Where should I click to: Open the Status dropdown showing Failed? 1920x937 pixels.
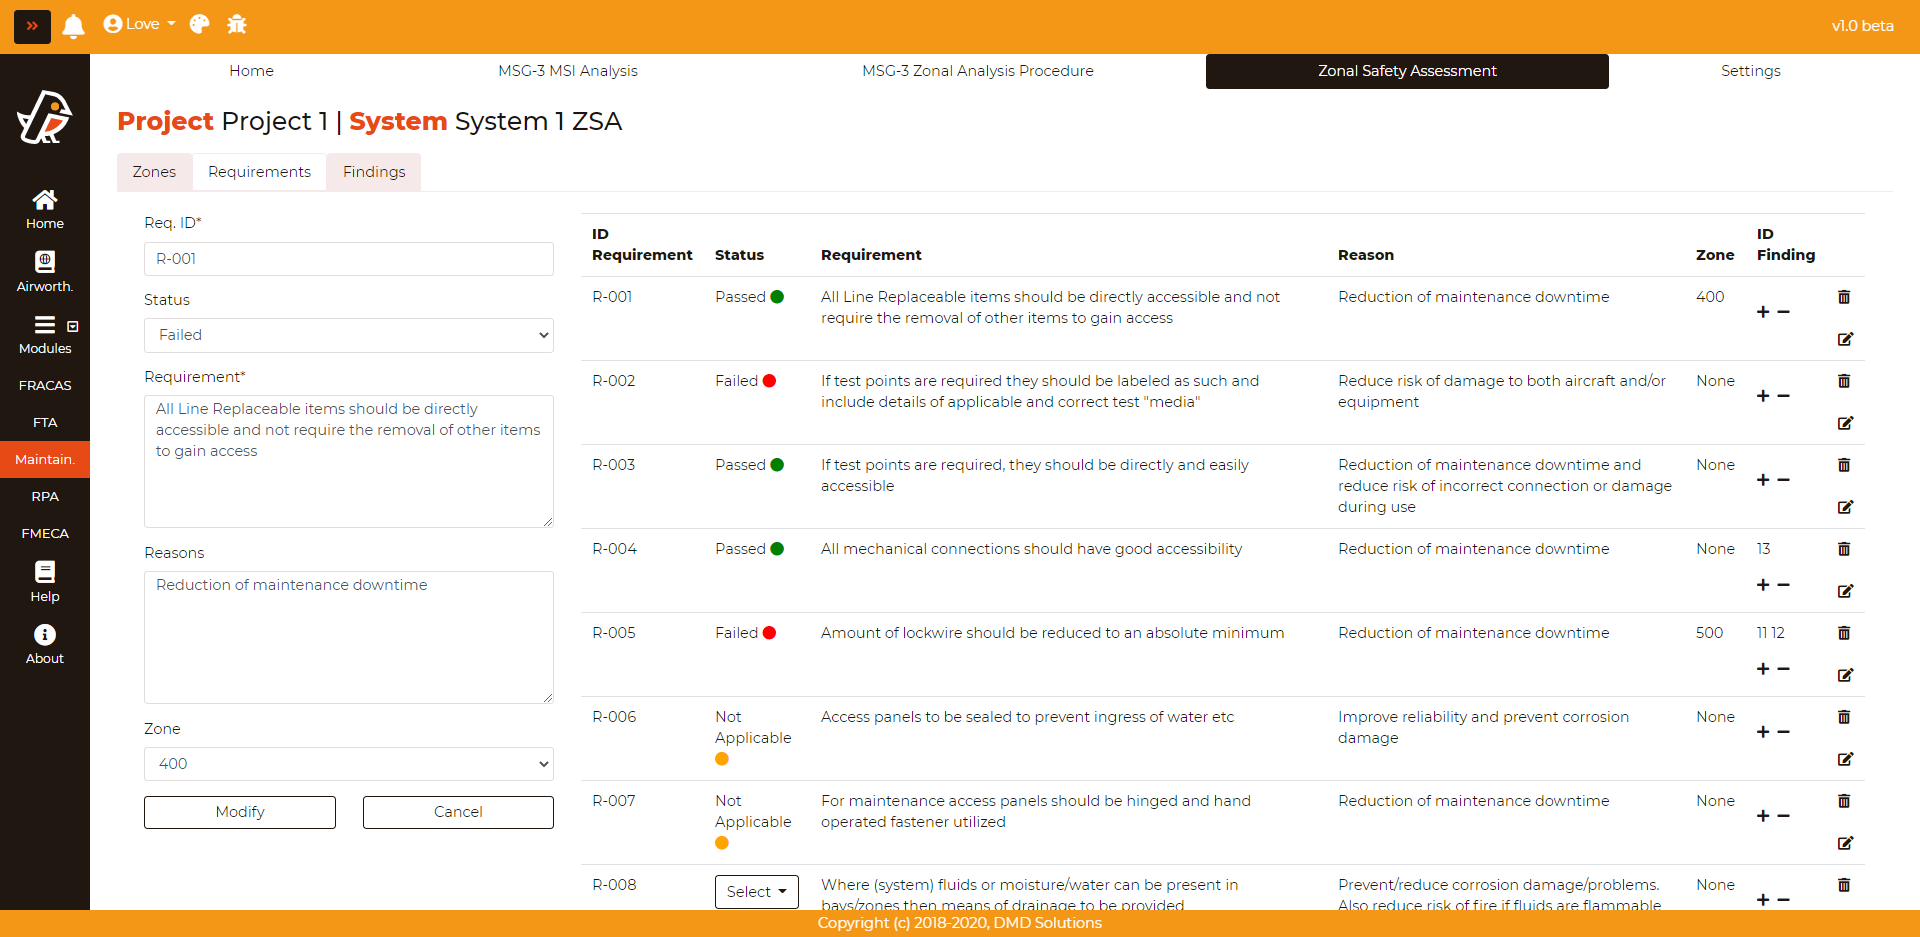(x=349, y=335)
